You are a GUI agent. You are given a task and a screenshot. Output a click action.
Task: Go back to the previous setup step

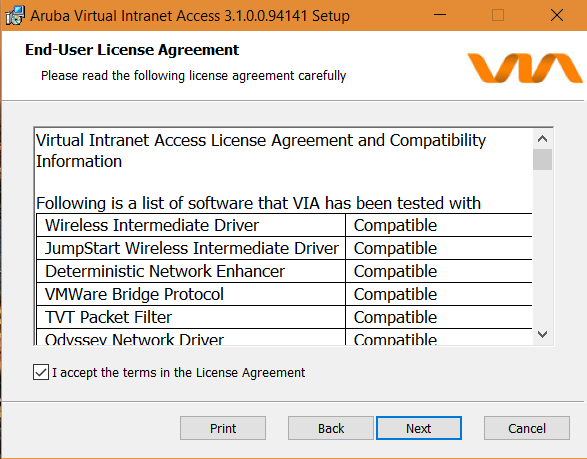[331, 428]
